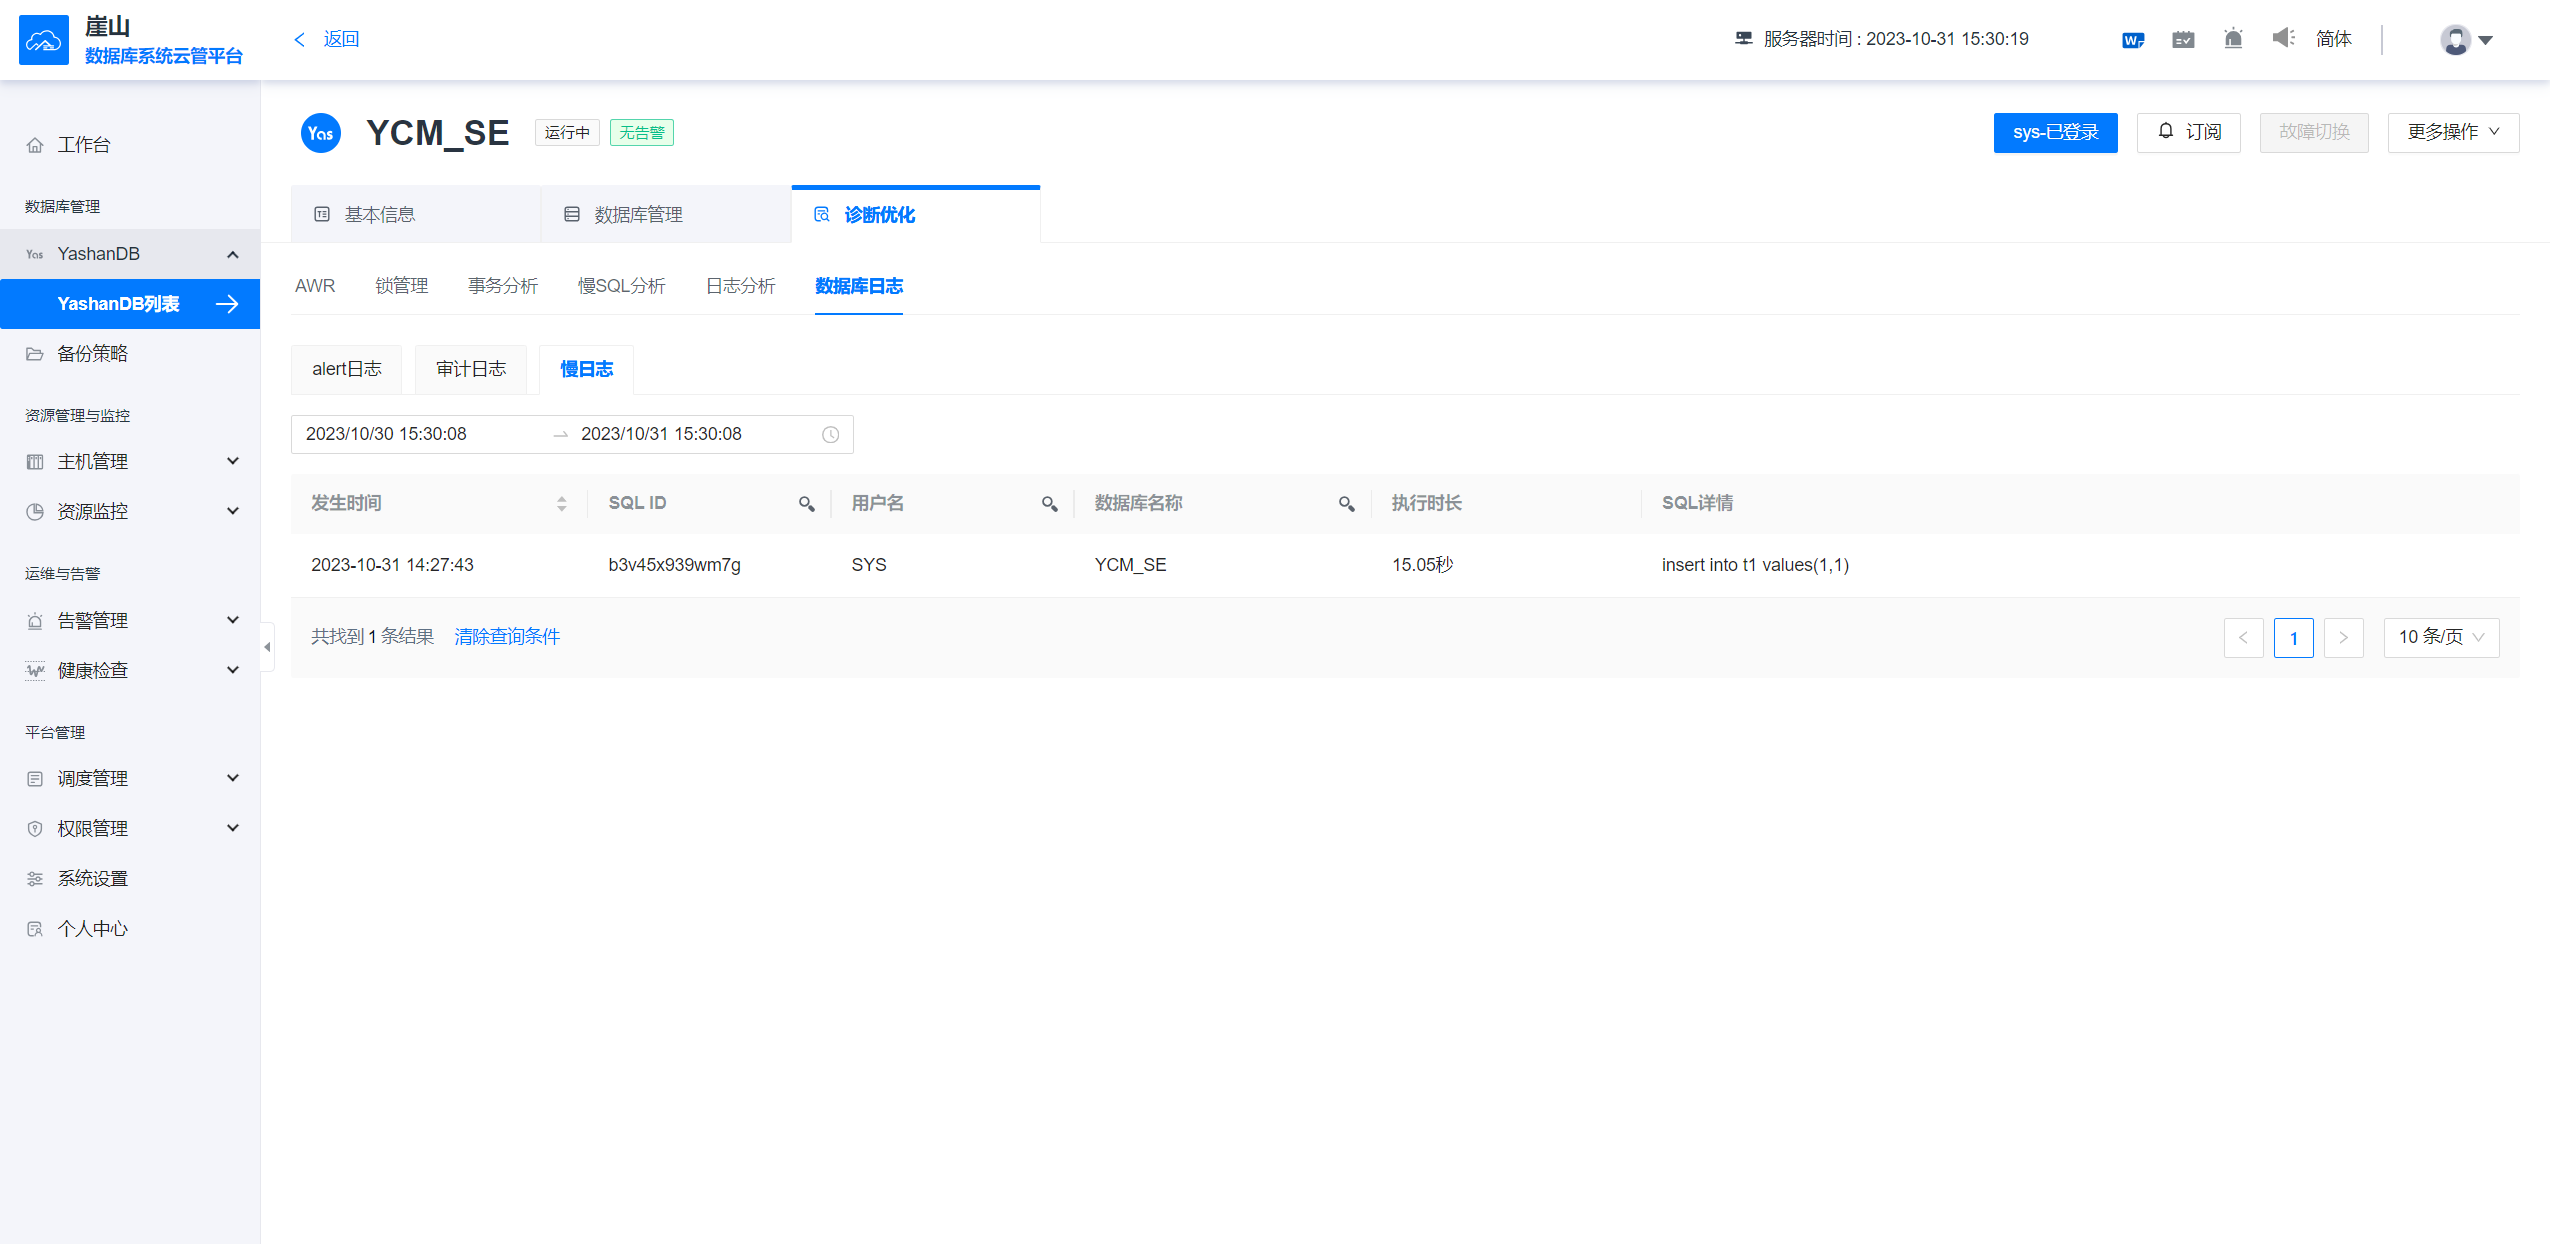Click the SQL ID column search icon
The image size is (2550, 1244).
click(806, 504)
